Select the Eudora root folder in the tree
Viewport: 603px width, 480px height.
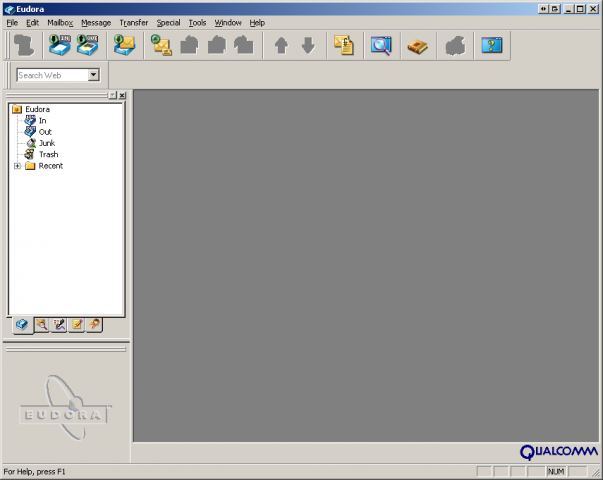point(37,109)
